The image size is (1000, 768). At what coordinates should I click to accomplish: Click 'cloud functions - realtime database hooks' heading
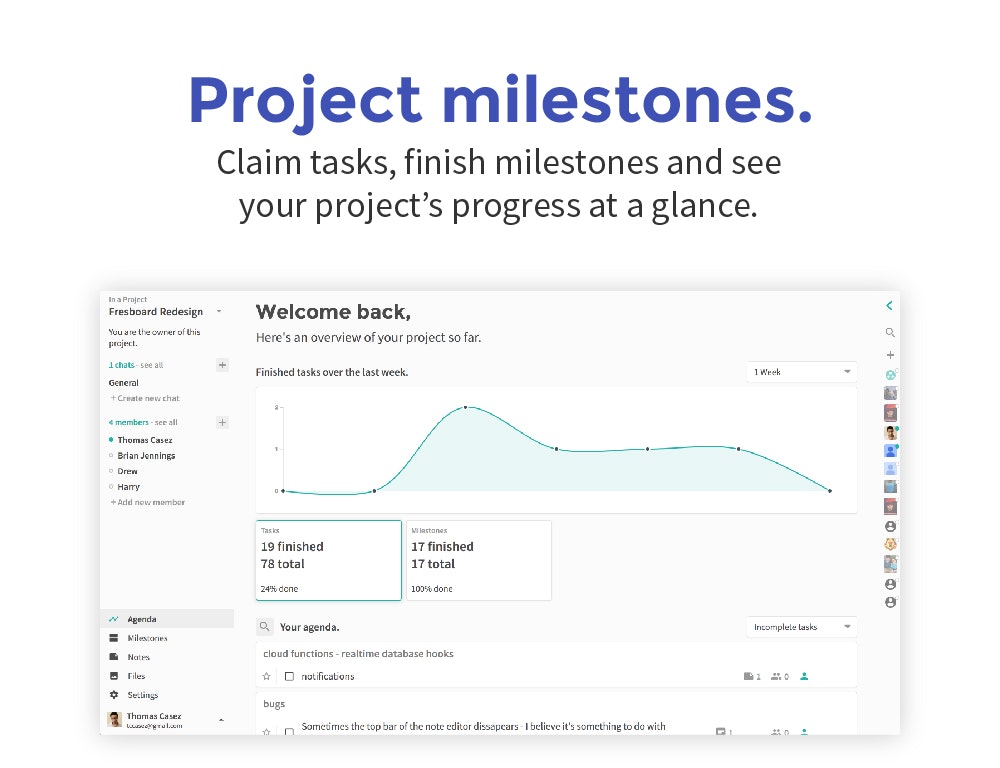[x=358, y=653]
